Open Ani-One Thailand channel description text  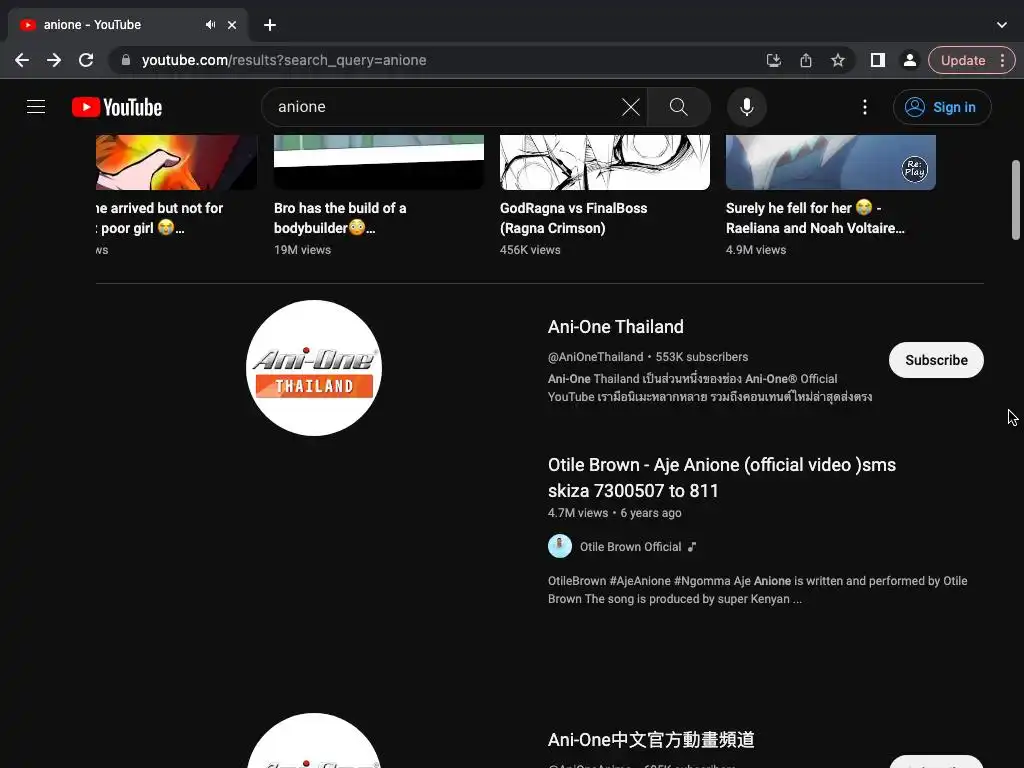coord(710,387)
